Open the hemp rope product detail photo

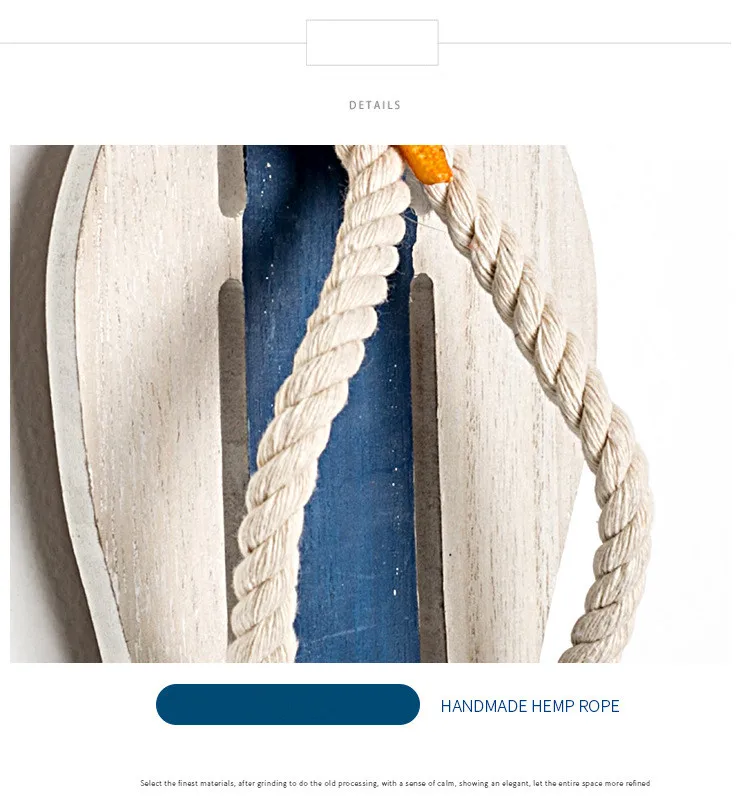[x=369, y=403]
